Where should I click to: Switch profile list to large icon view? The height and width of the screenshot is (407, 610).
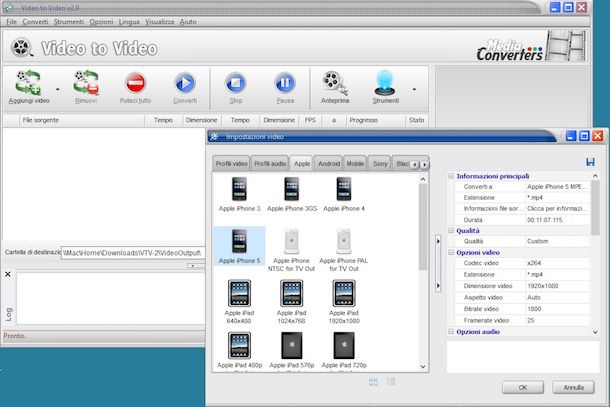point(373,382)
